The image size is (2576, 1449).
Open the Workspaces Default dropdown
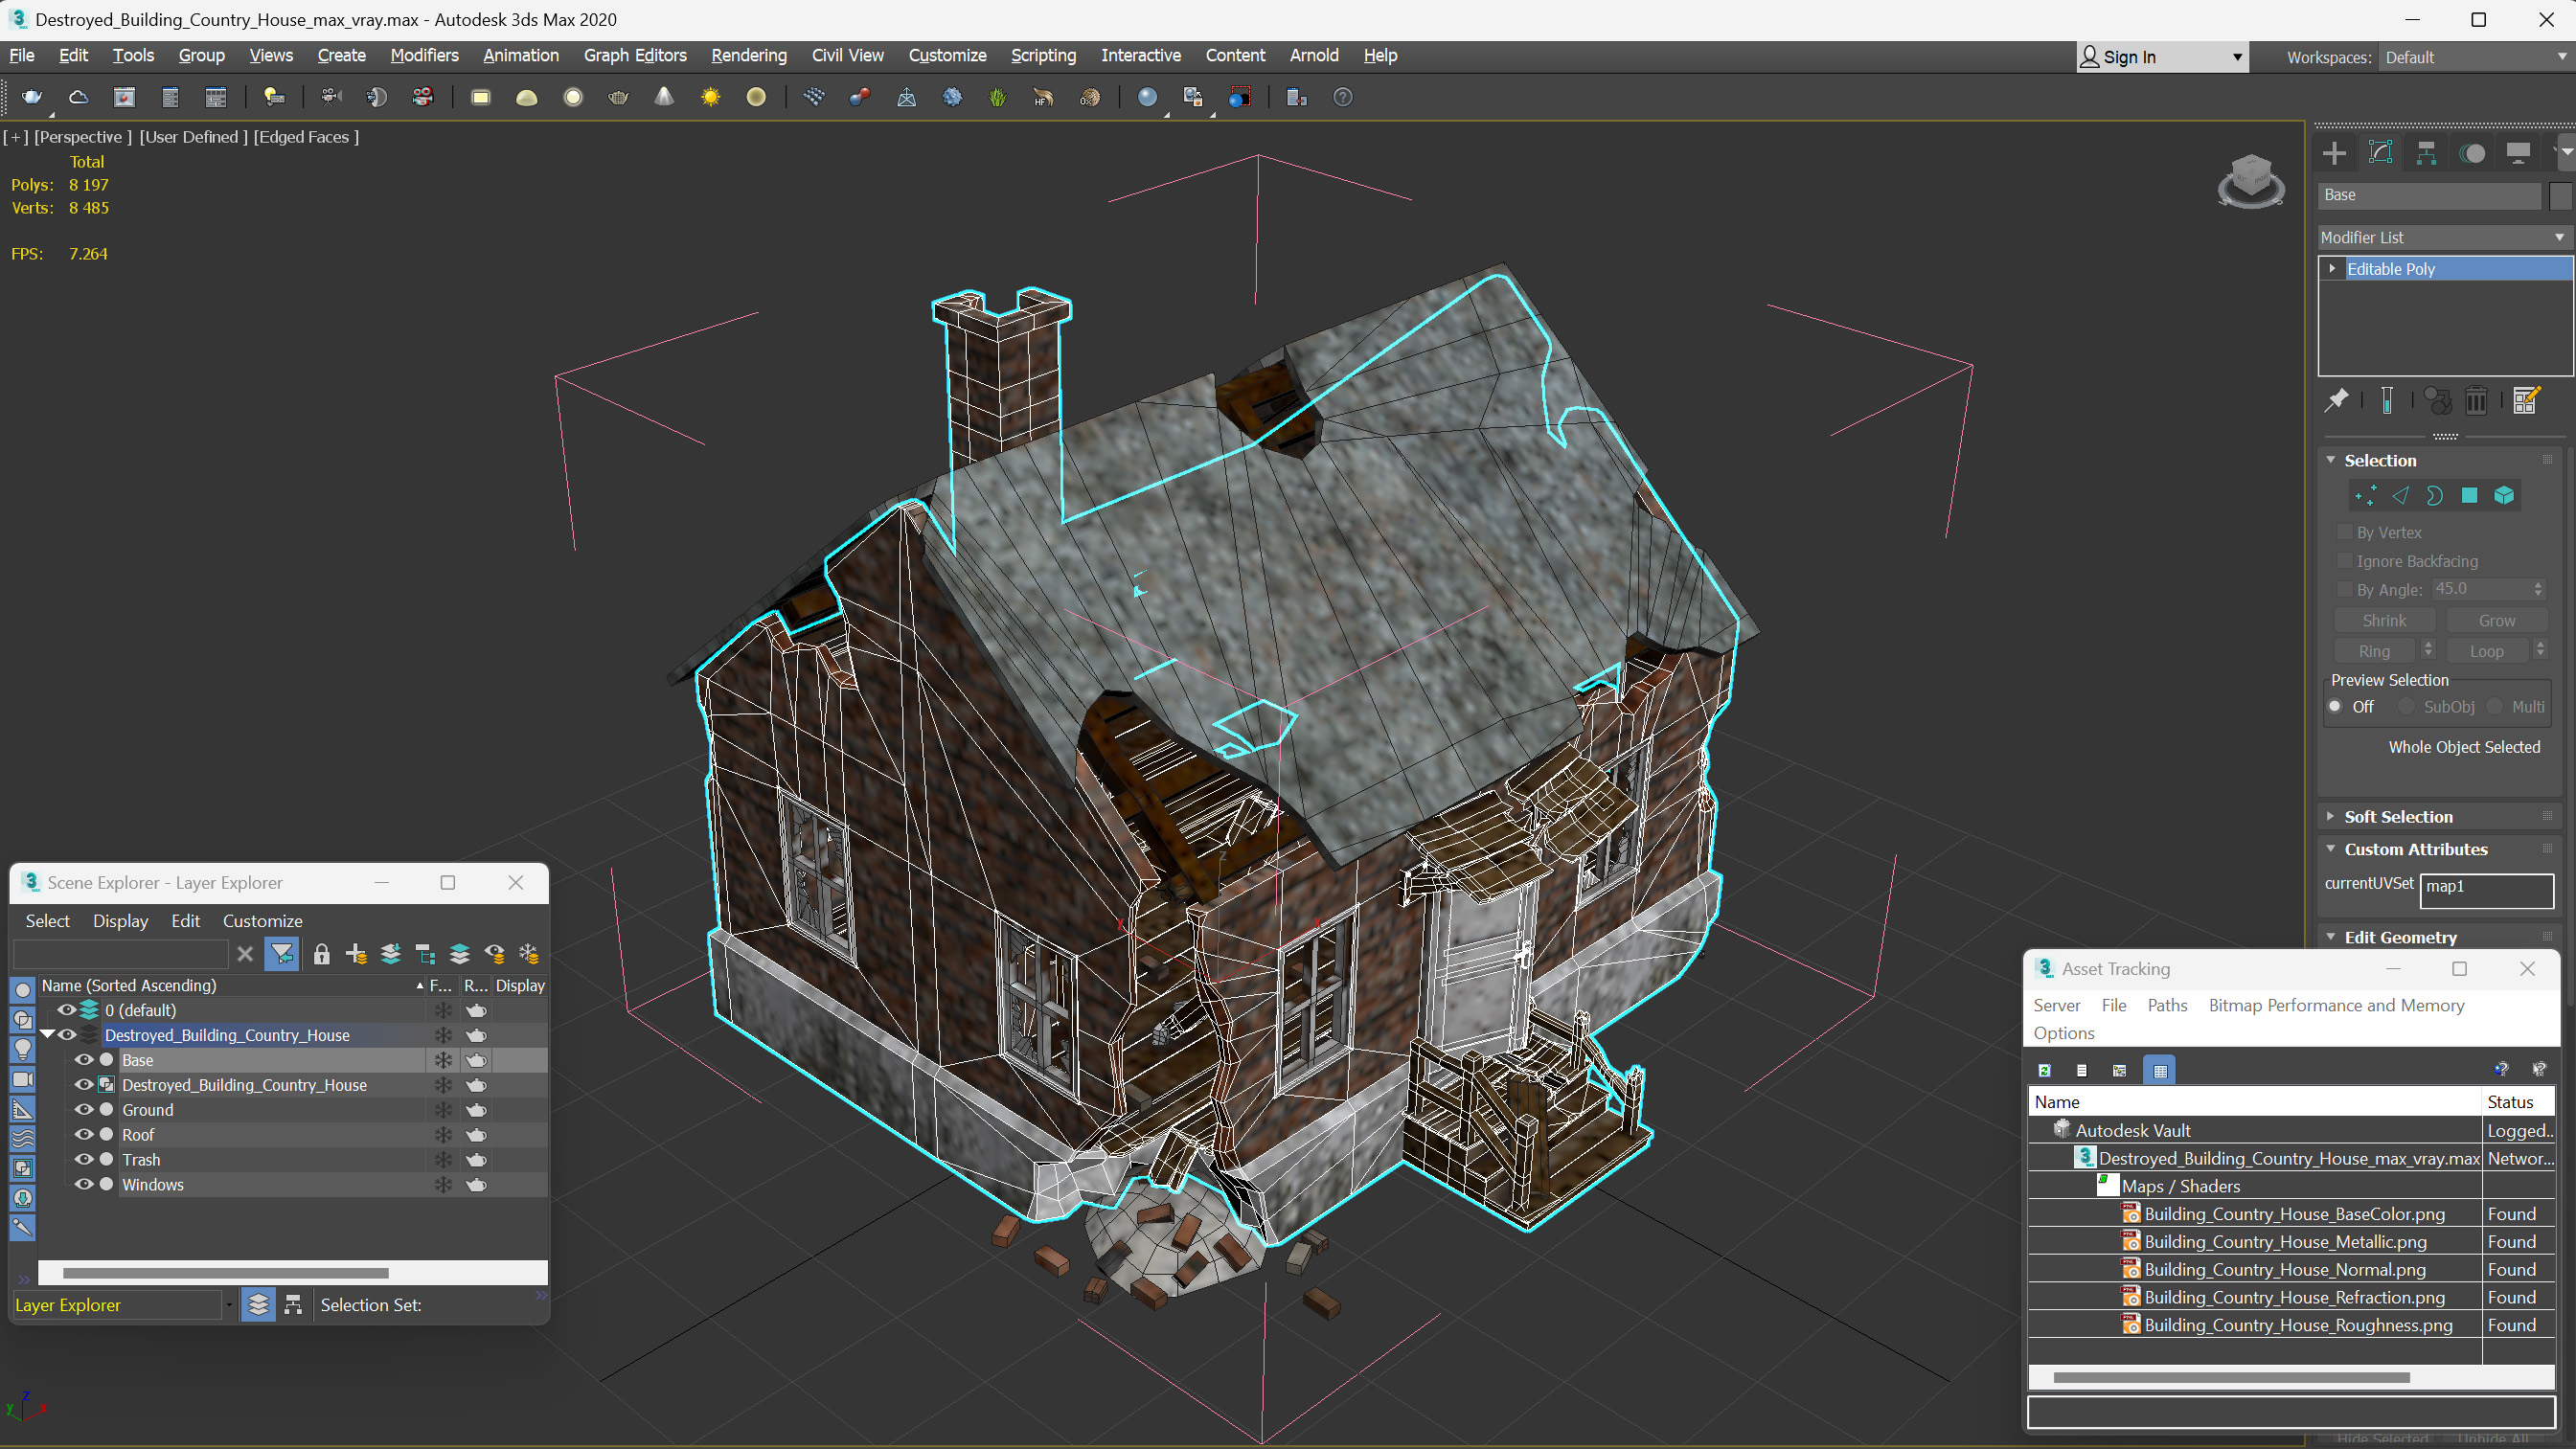tap(2475, 57)
